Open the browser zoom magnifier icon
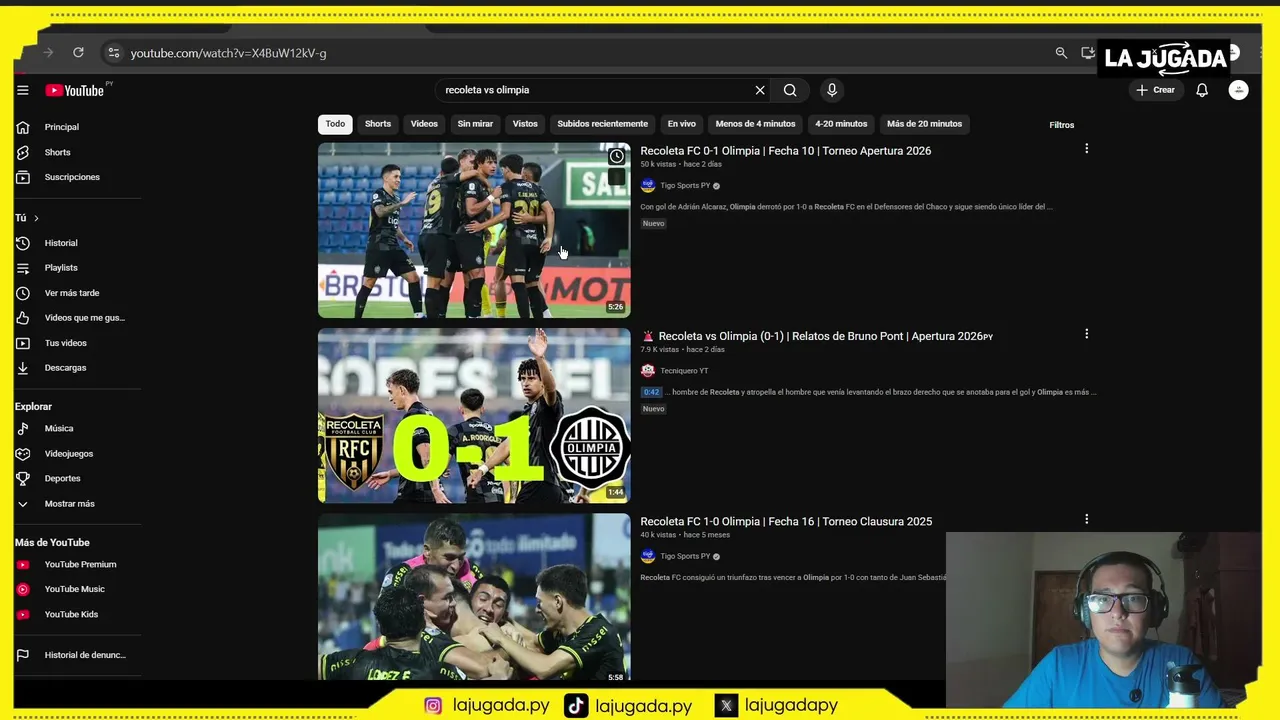 1061,53
